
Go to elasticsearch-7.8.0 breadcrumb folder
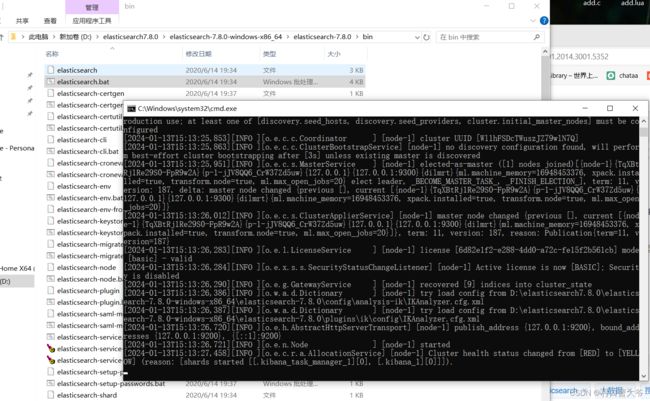point(322,37)
